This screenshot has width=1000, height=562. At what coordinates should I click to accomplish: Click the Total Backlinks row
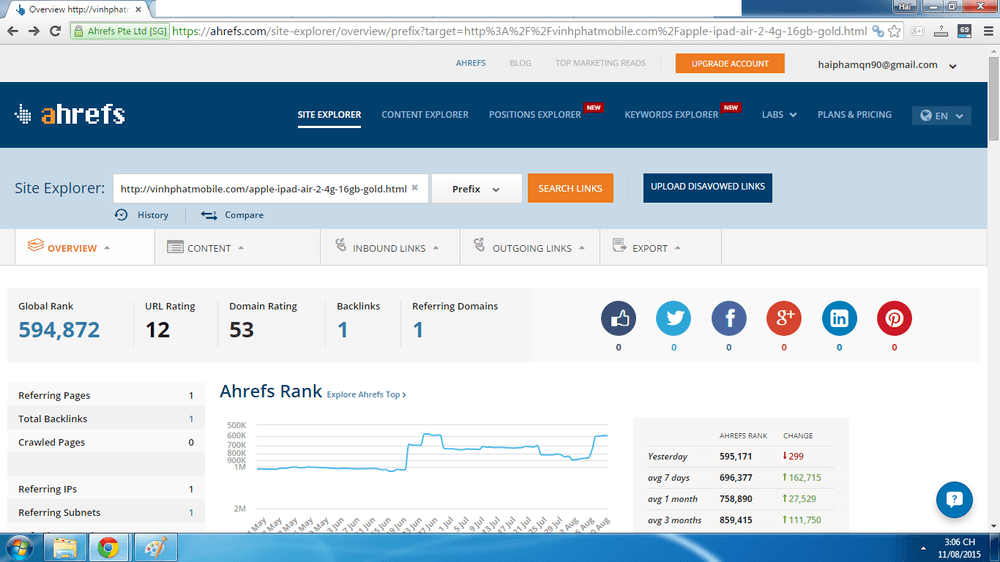pos(106,418)
